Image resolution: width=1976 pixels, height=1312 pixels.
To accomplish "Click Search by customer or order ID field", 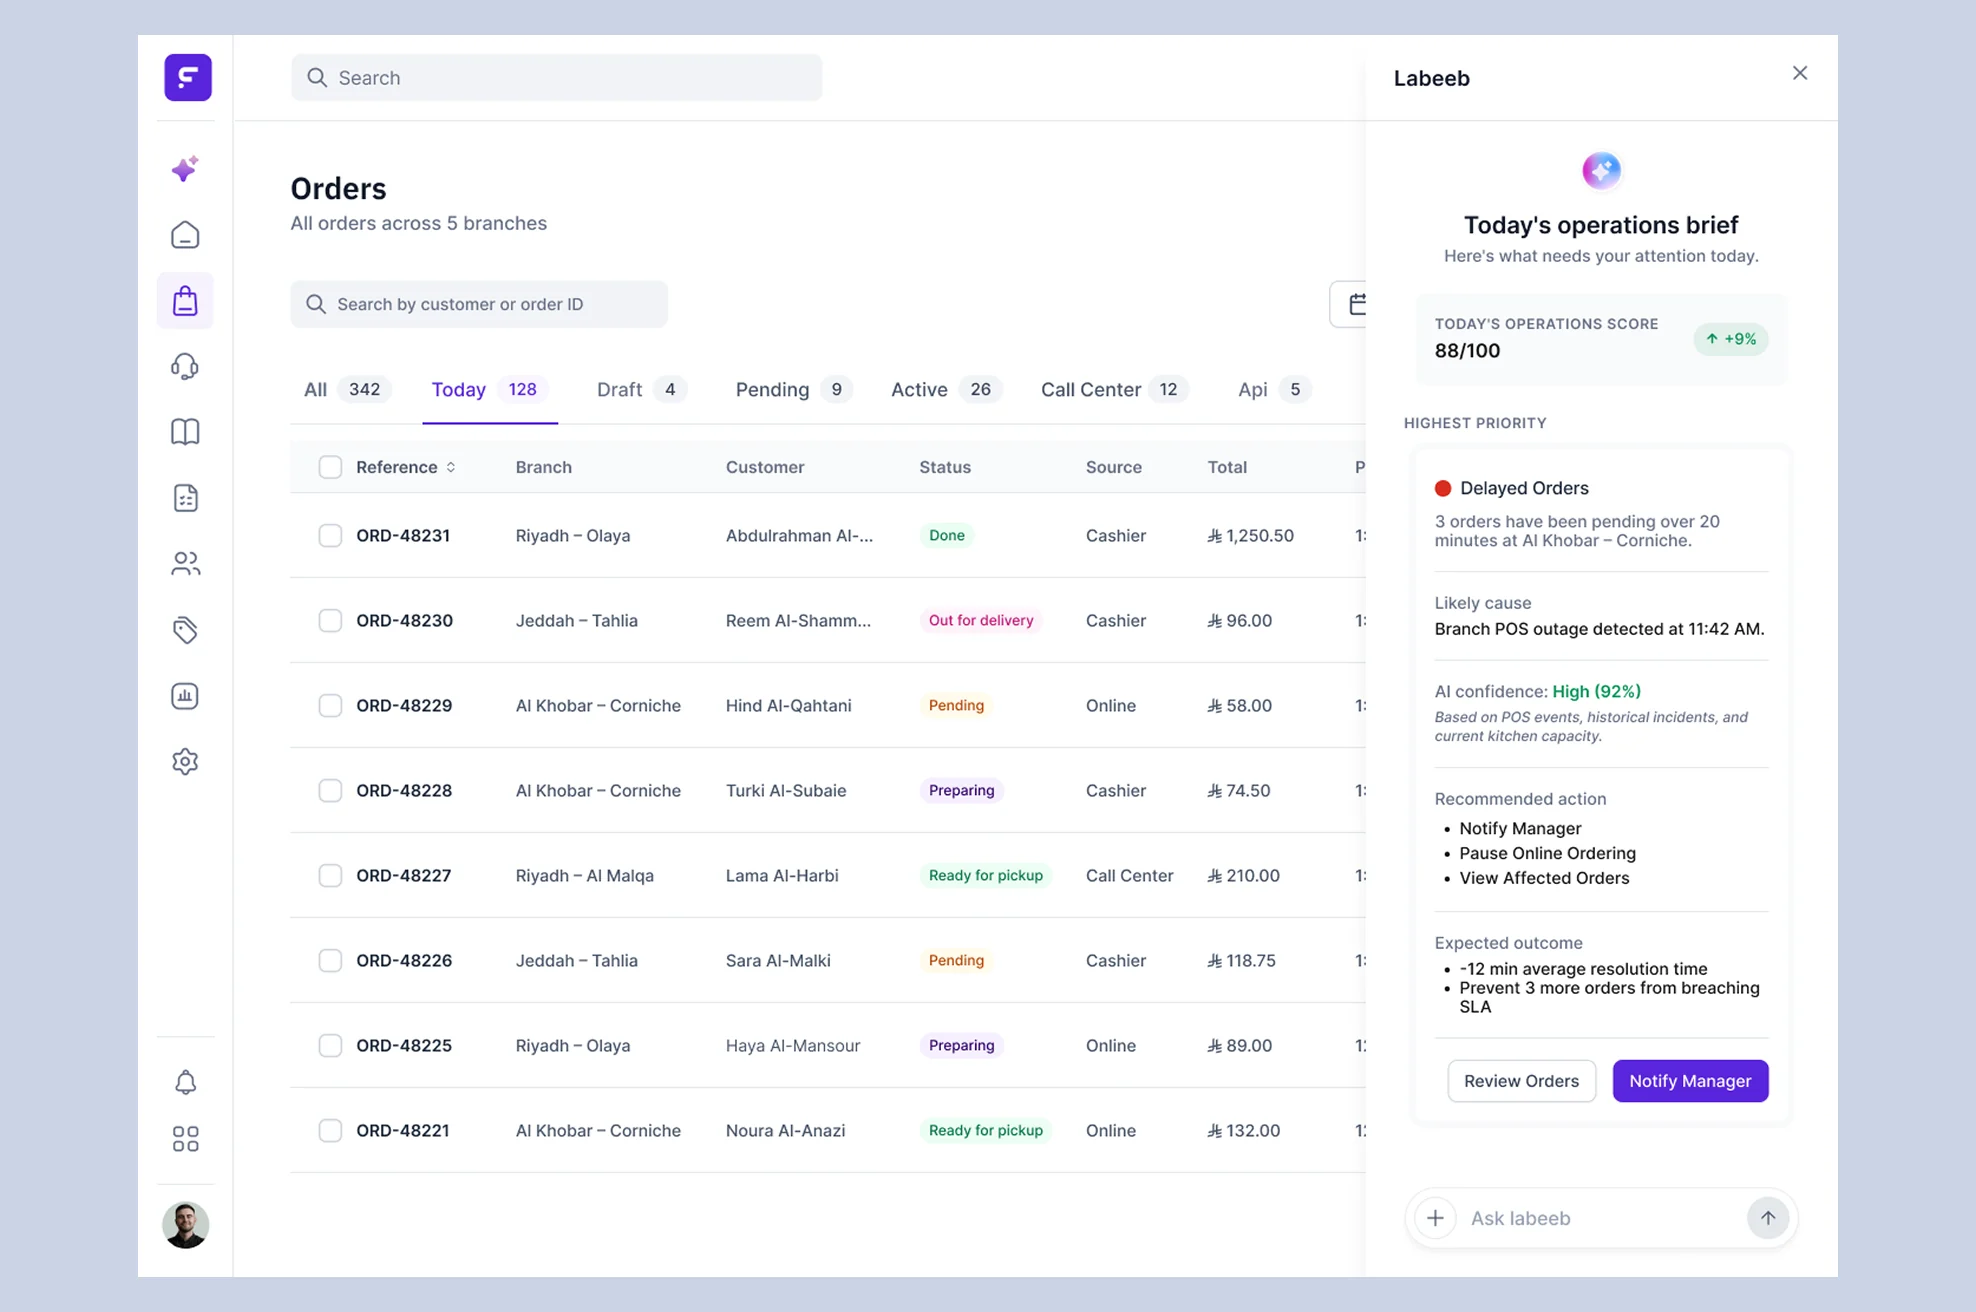I will pyautogui.click(x=479, y=304).
